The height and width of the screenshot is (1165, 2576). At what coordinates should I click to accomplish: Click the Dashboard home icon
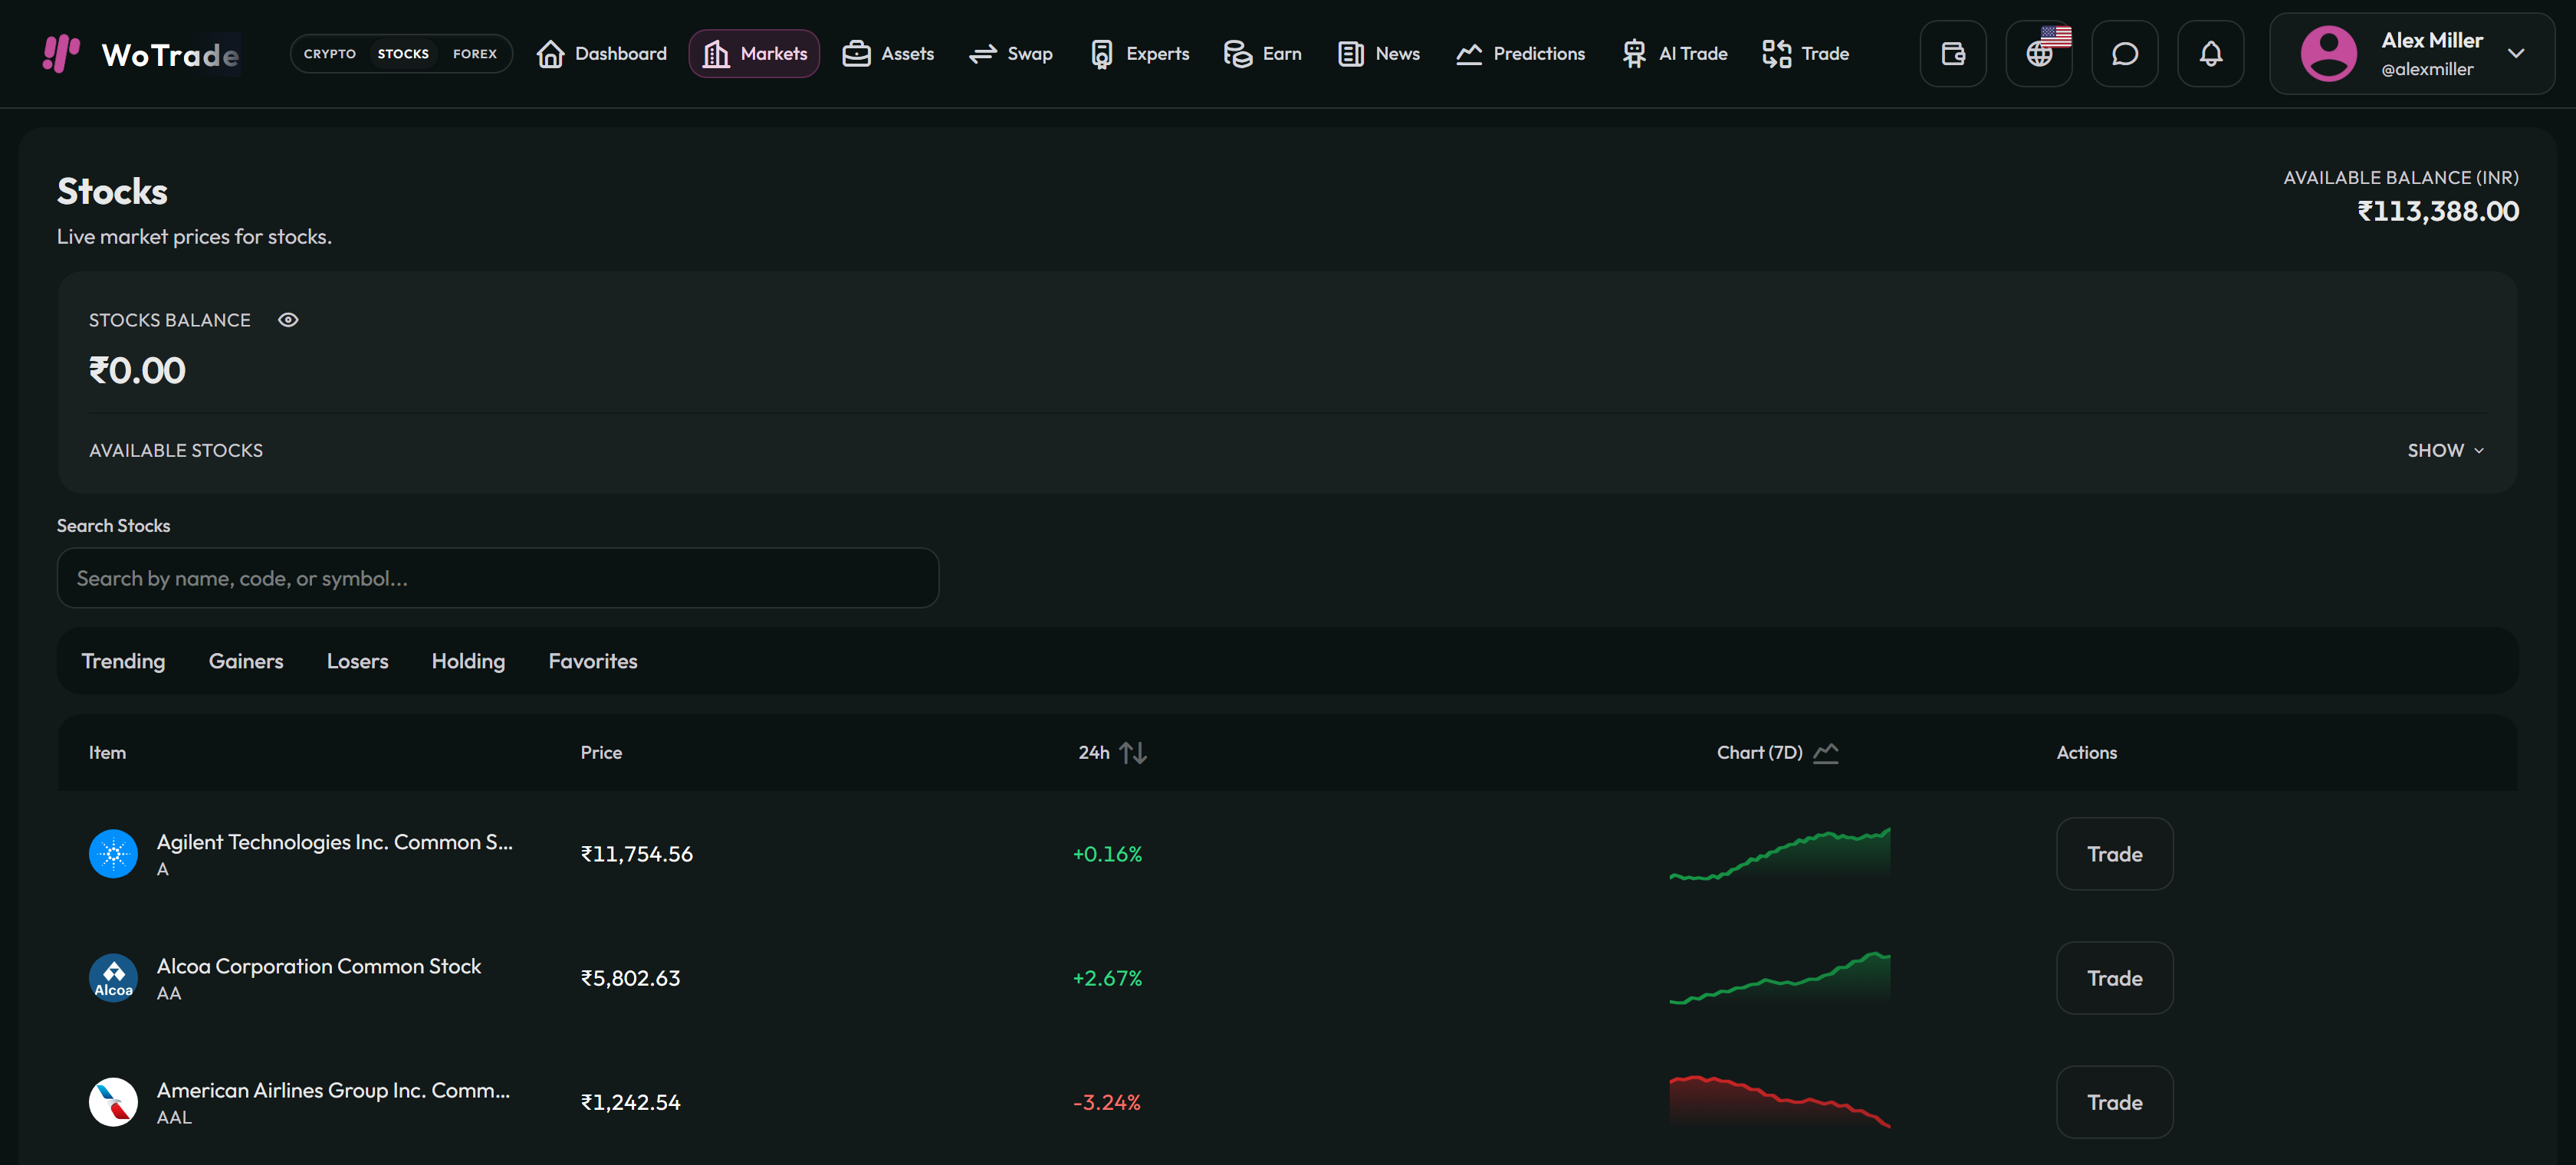(550, 54)
